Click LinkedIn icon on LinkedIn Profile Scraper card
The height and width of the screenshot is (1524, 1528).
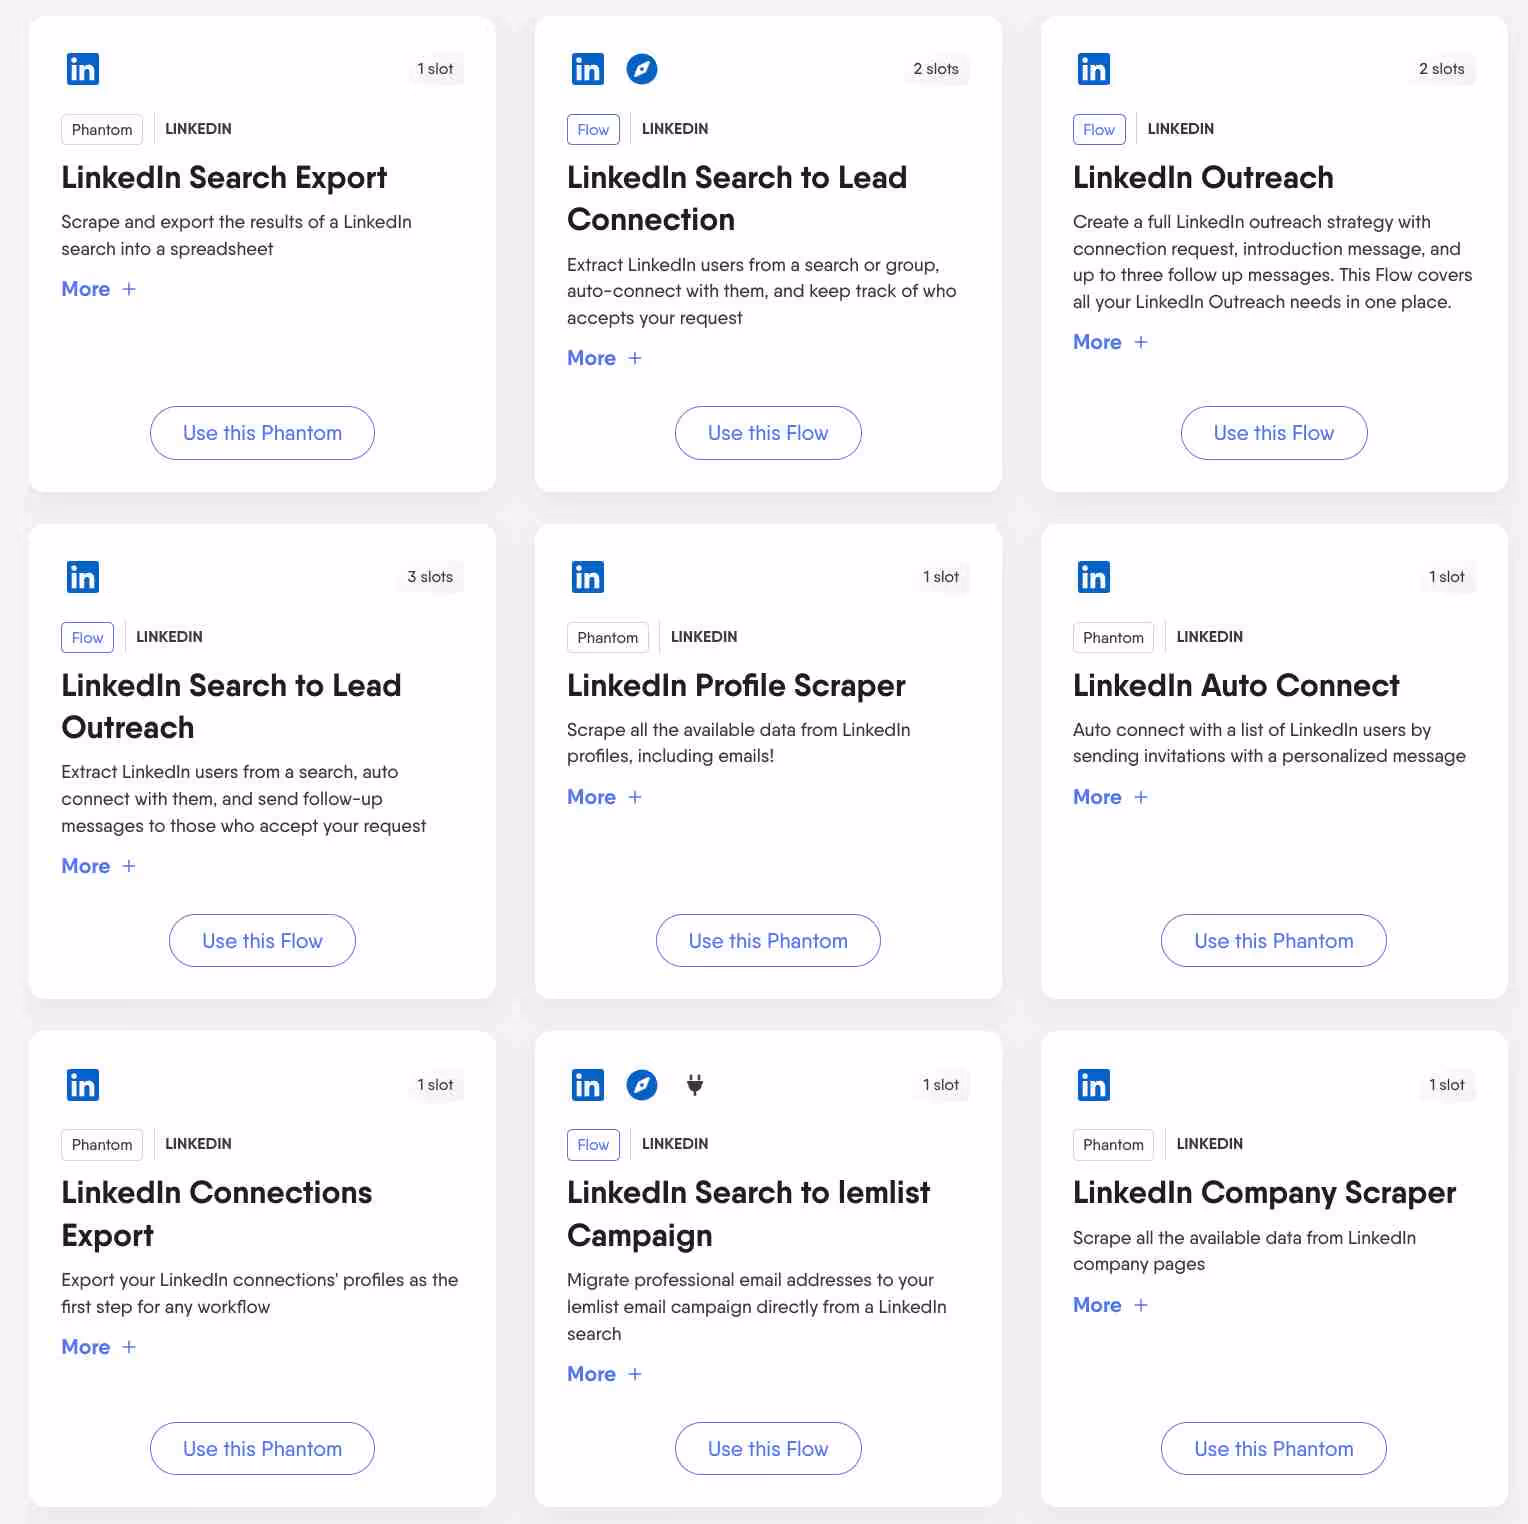(588, 577)
